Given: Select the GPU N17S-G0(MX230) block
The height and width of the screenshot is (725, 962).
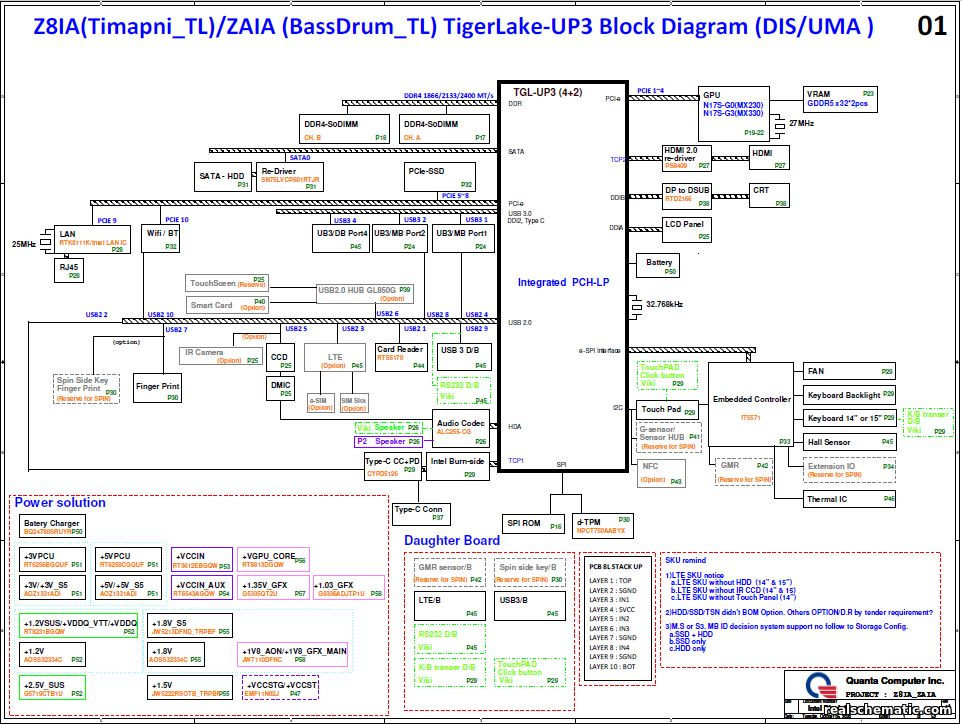Looking at the screenshot, I should (x=734, y=114).
